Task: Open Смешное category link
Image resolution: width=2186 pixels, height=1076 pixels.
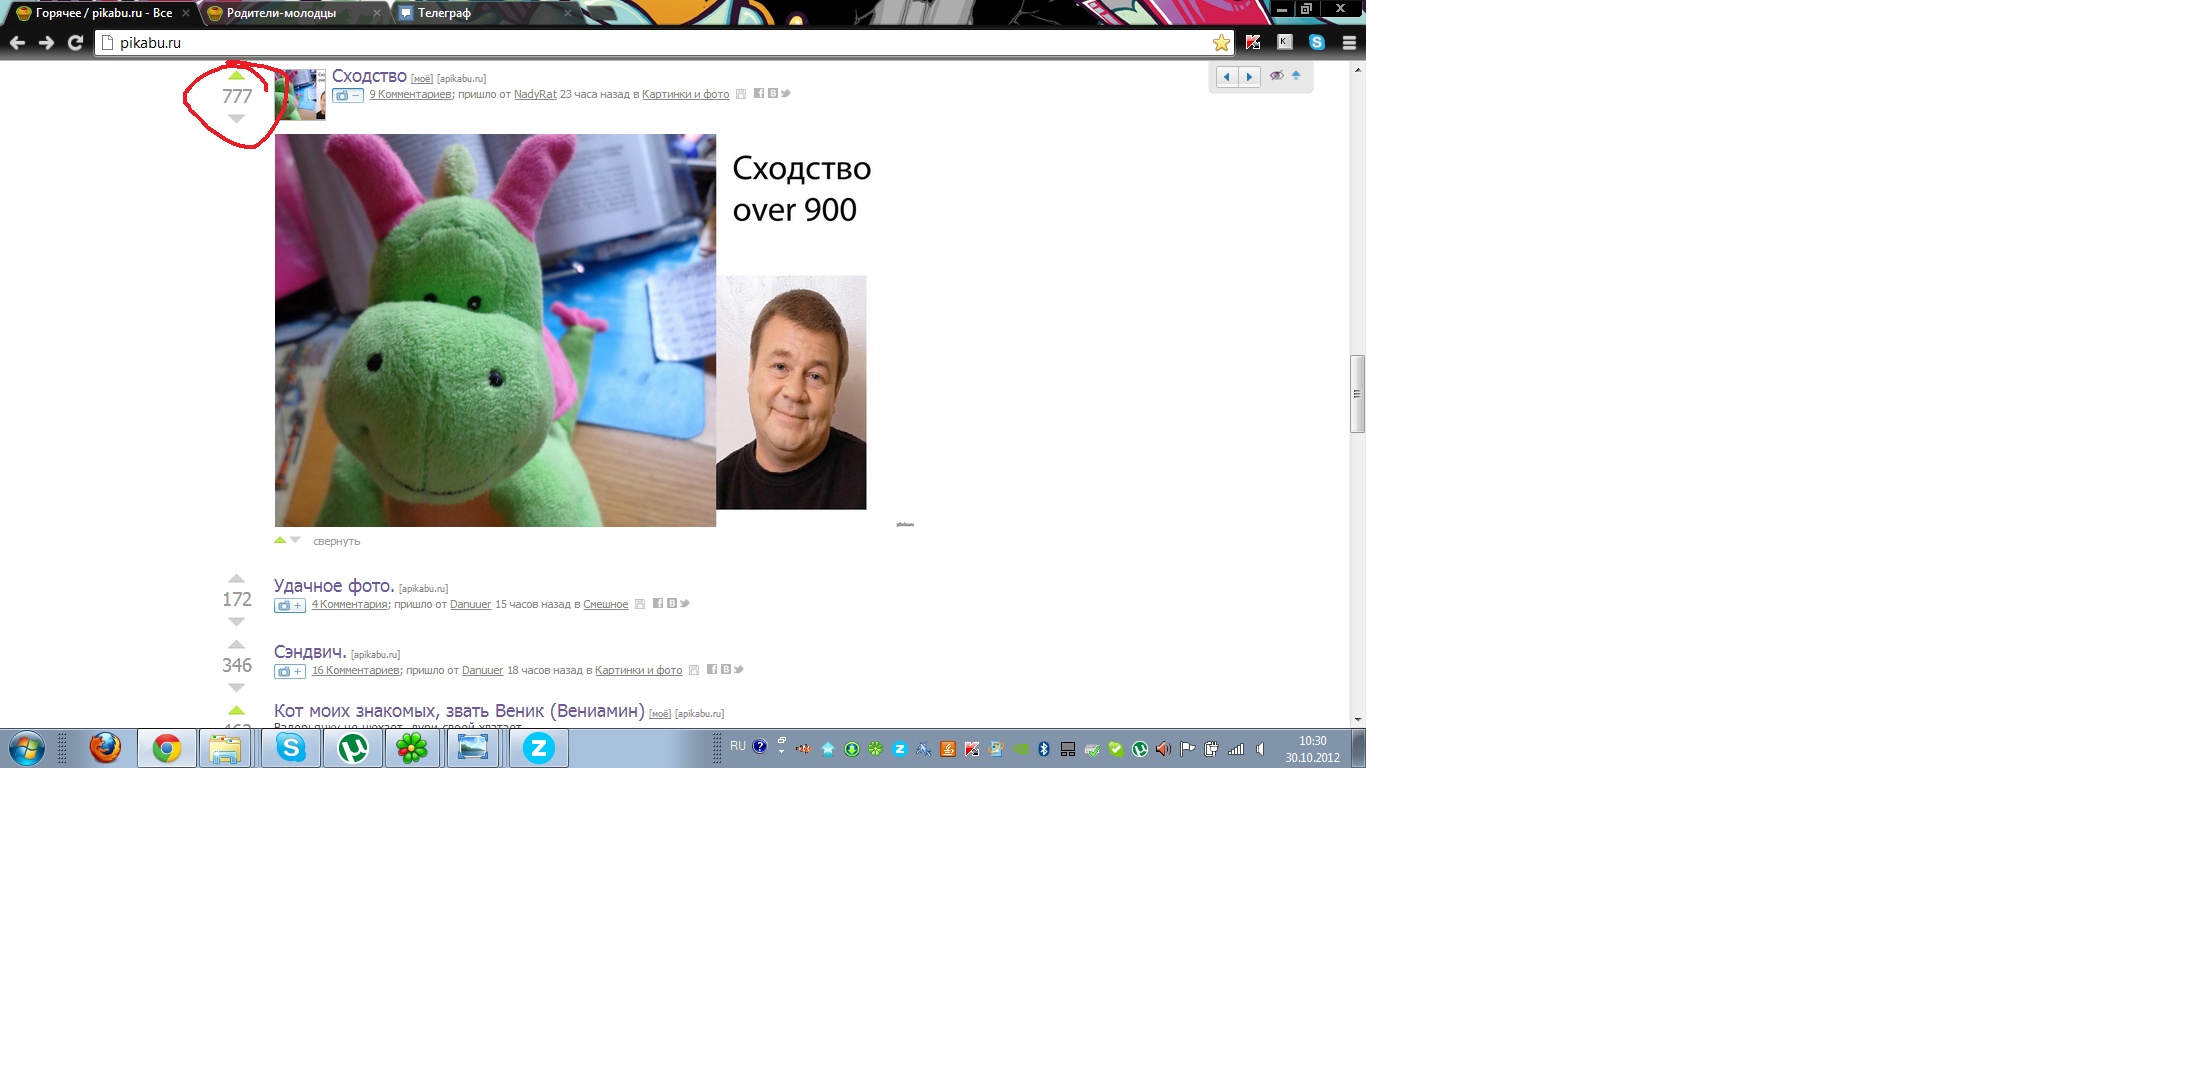Action: 605,604
